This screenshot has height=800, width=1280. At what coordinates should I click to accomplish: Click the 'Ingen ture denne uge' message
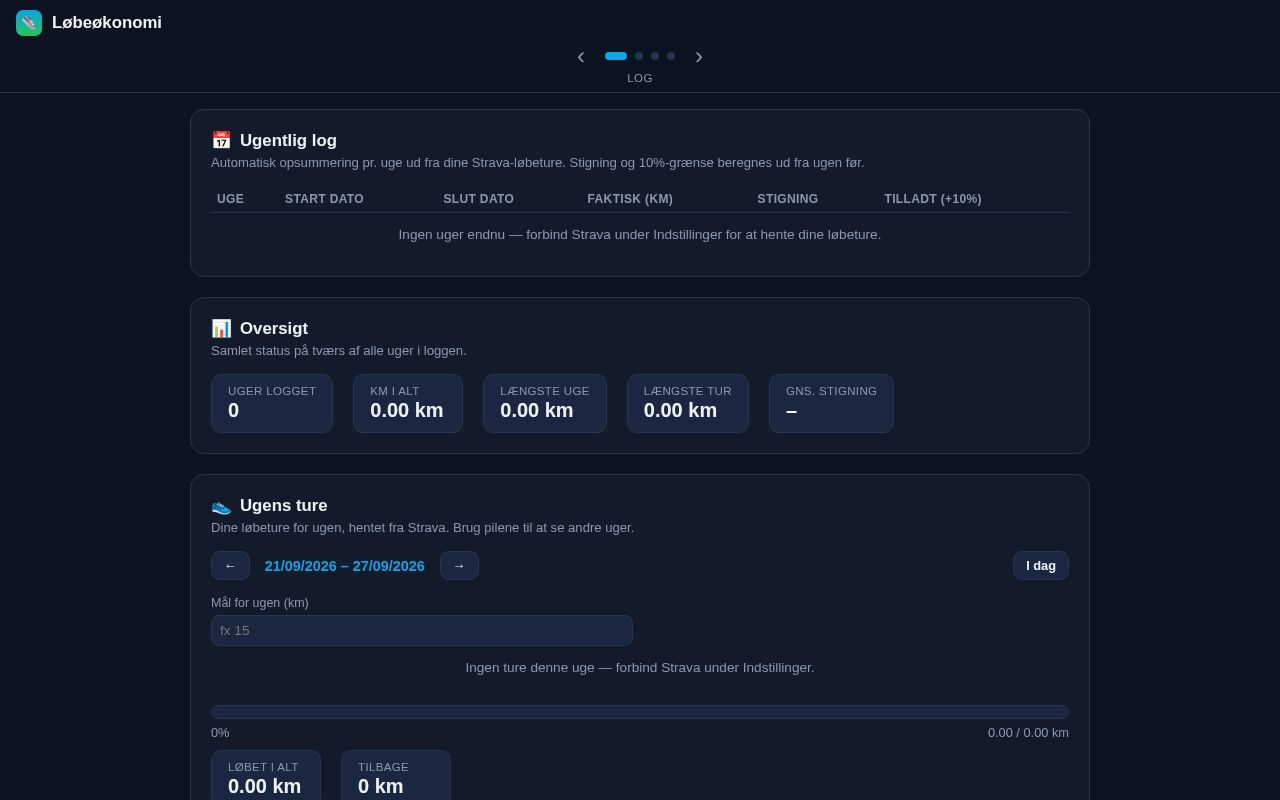[640, 668]
